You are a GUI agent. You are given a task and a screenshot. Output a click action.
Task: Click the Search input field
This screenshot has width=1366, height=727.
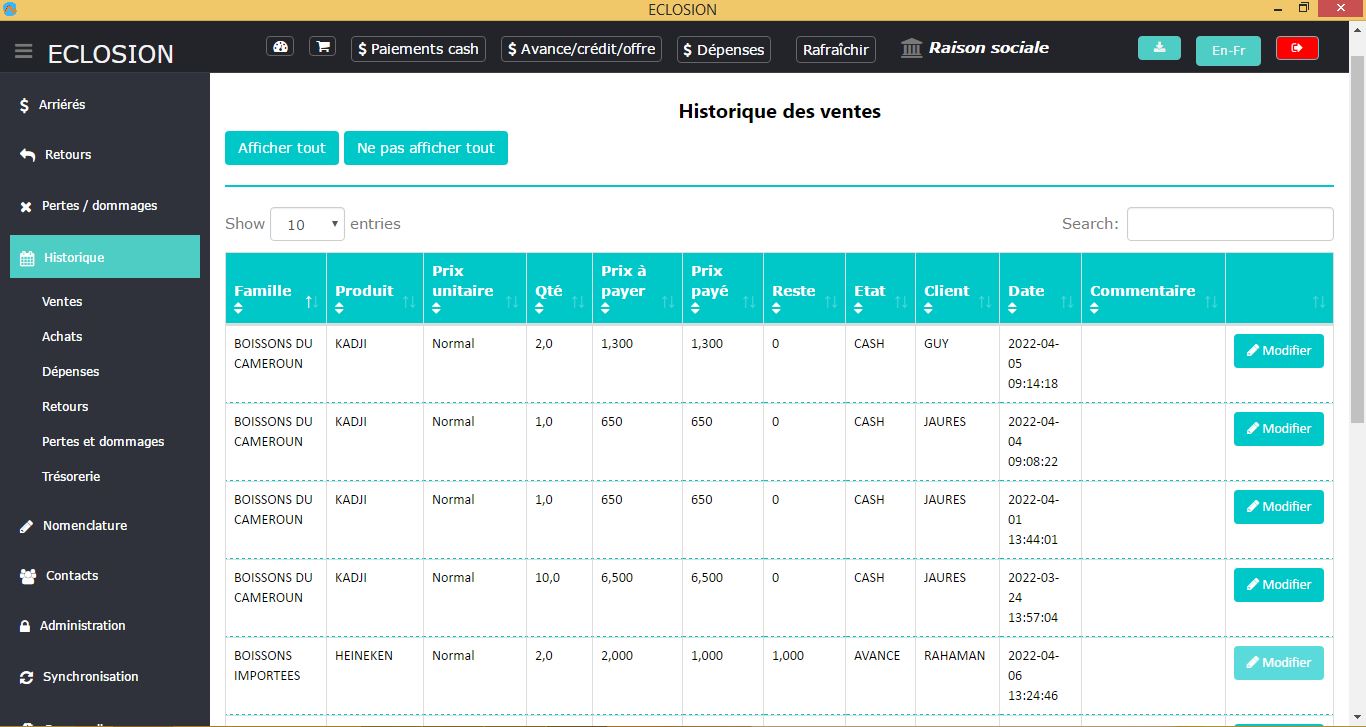pyautogui.click(x=1229, y=224)
